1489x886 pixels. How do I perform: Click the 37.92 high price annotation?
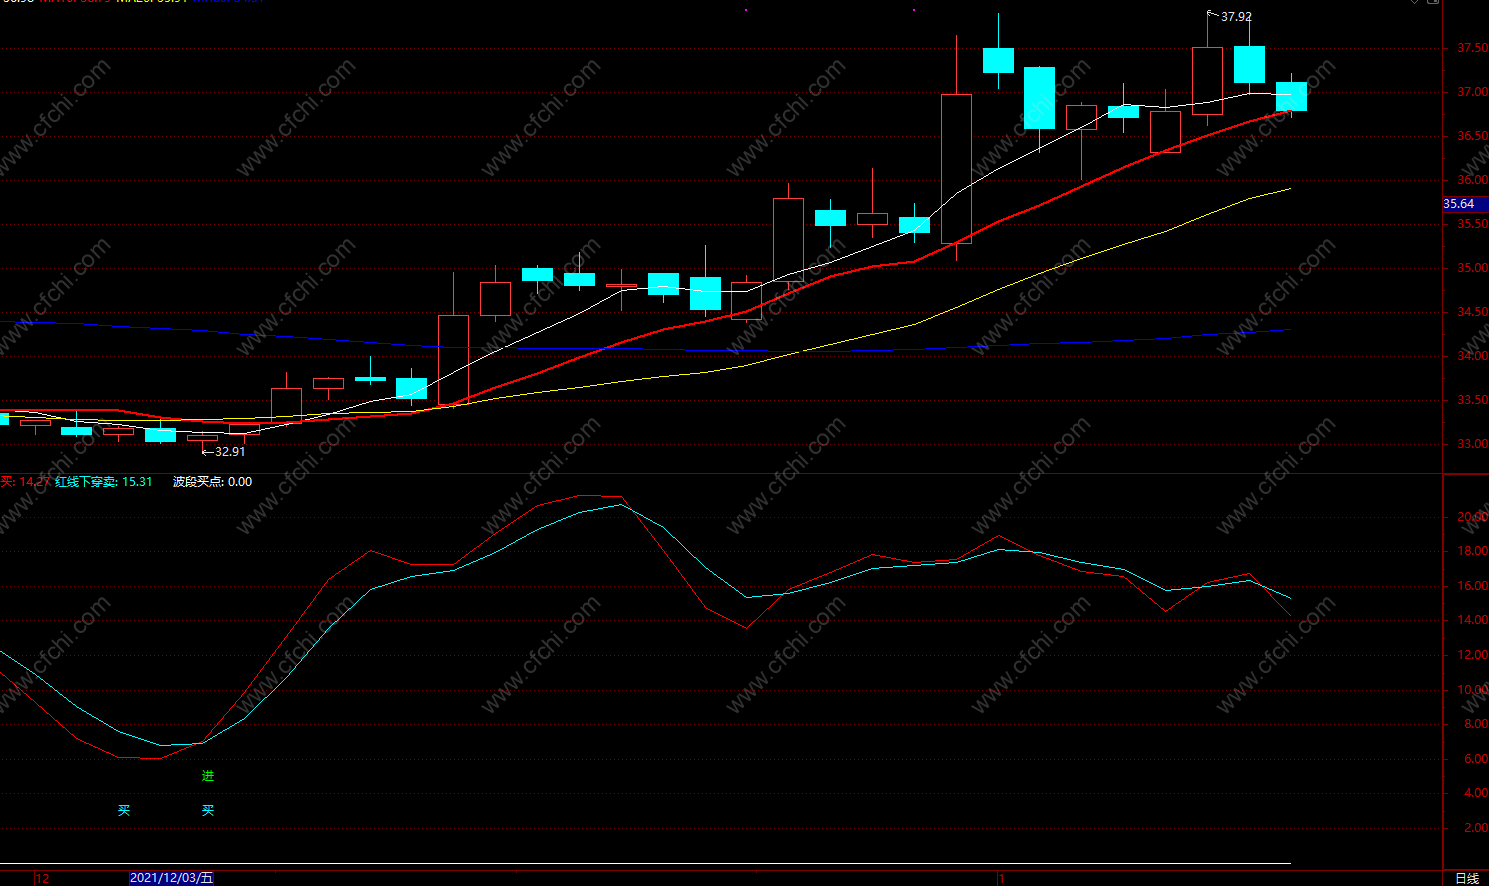pyautogui.click(x=1236, y=17)
